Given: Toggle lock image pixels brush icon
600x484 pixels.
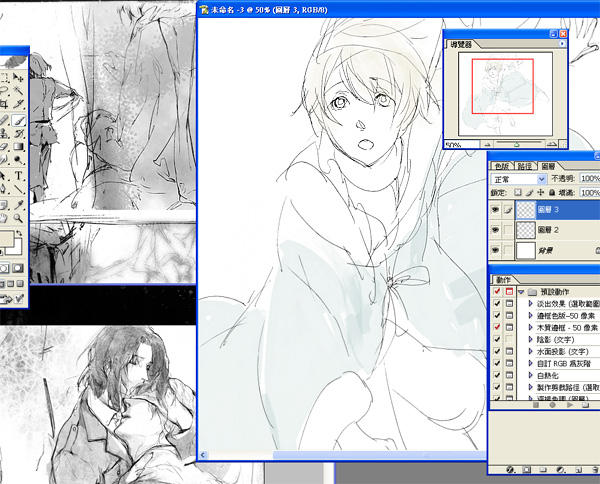Looking at the screenshot, I should tap(530, 192).
